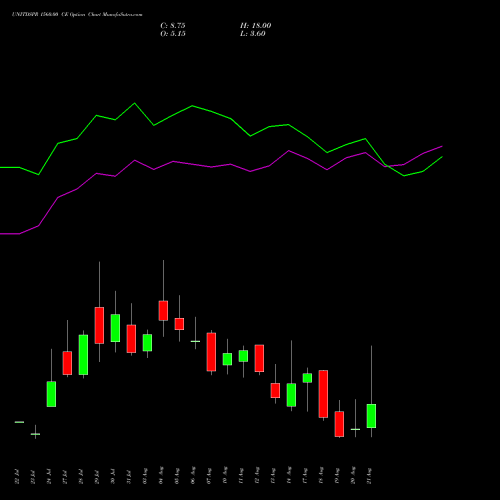
Task: Click the 12 Aug date label
Action: click(x=257, y=476)
